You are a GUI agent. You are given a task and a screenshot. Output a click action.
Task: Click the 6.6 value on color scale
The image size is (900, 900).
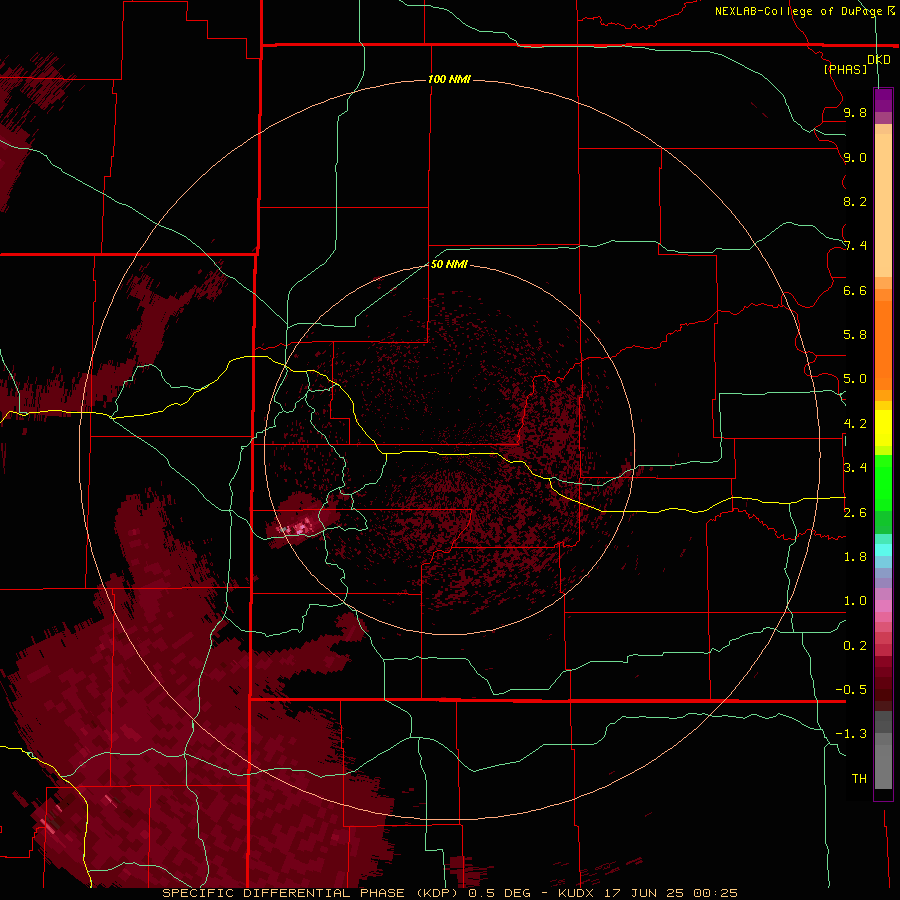pos(855,290)
